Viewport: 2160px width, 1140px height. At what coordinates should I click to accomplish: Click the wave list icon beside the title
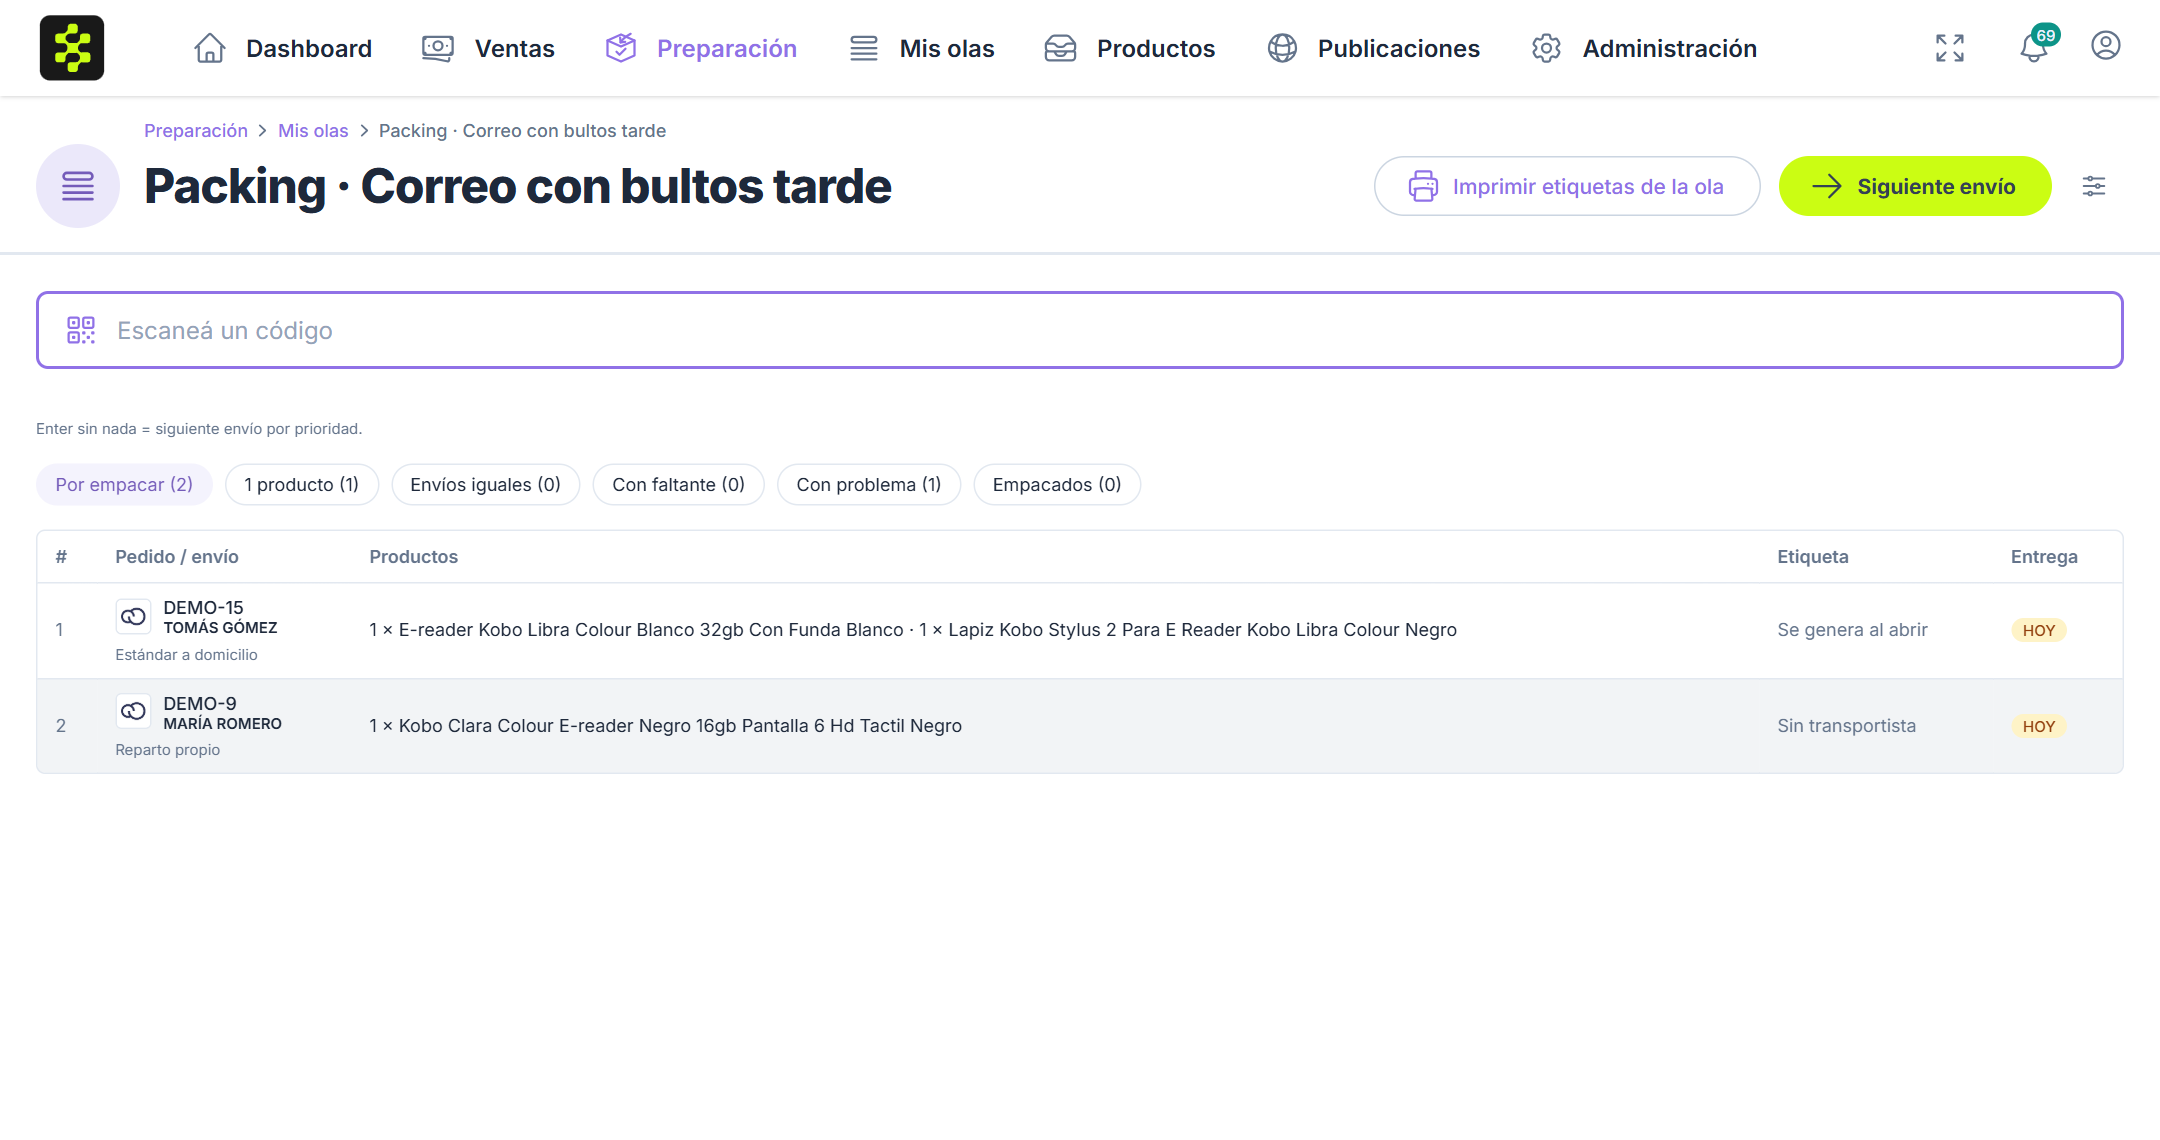(78, 186)
